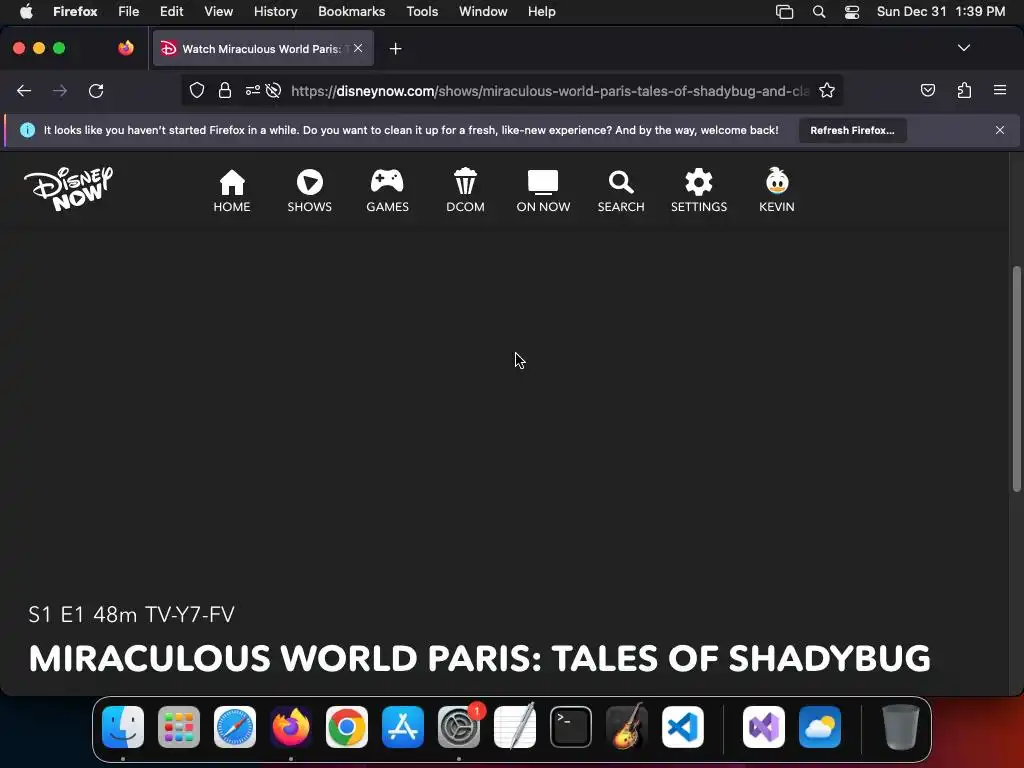Open Control Center in menu bar
Screen dimensions: 1024x768
click(852, 12)
